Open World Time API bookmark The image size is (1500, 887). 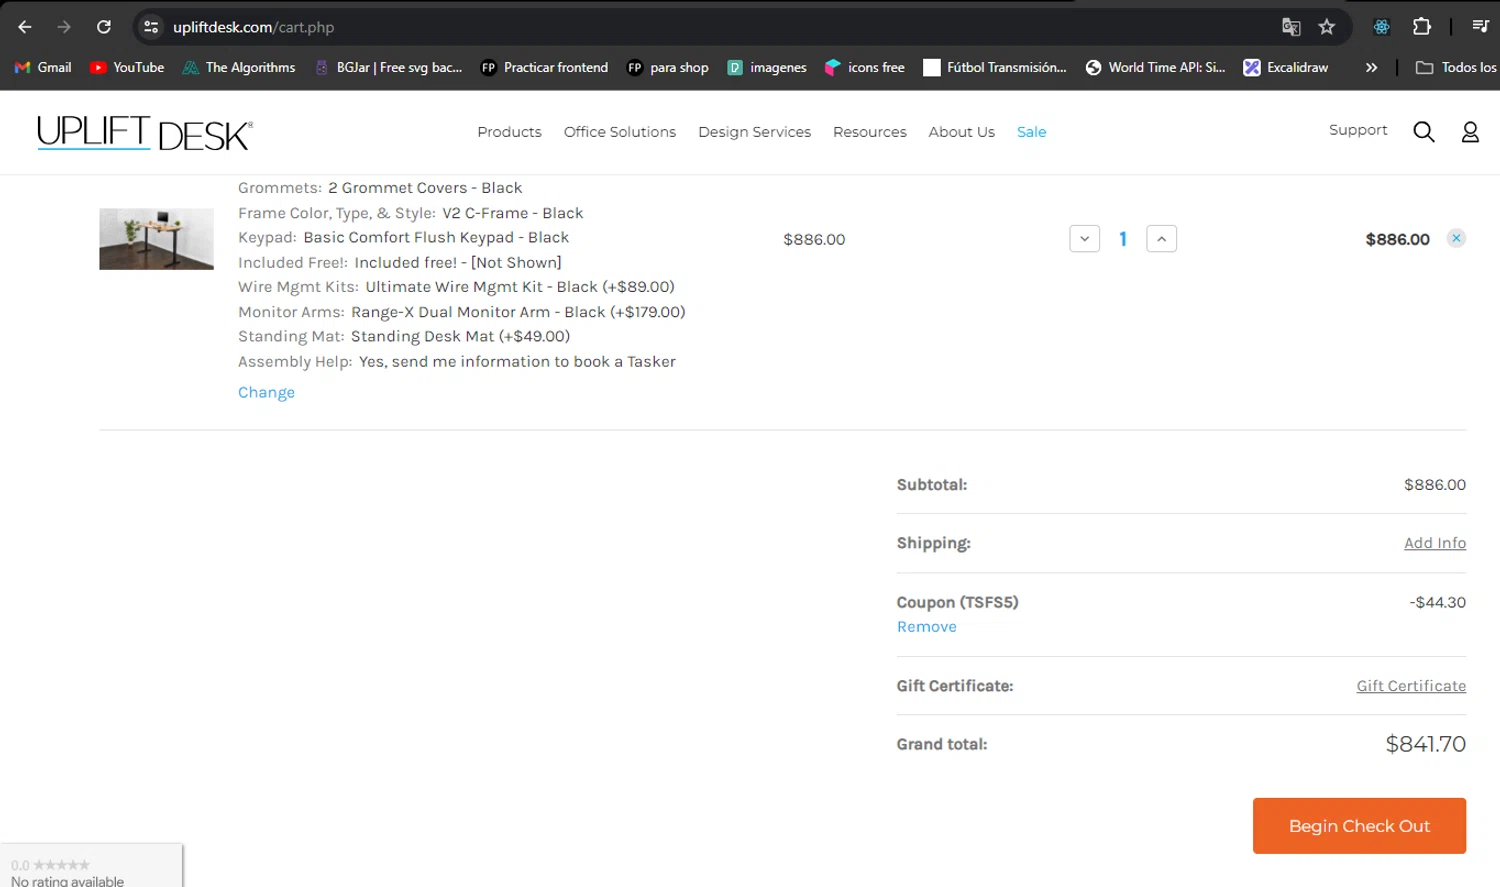[x=1155, y=67]
